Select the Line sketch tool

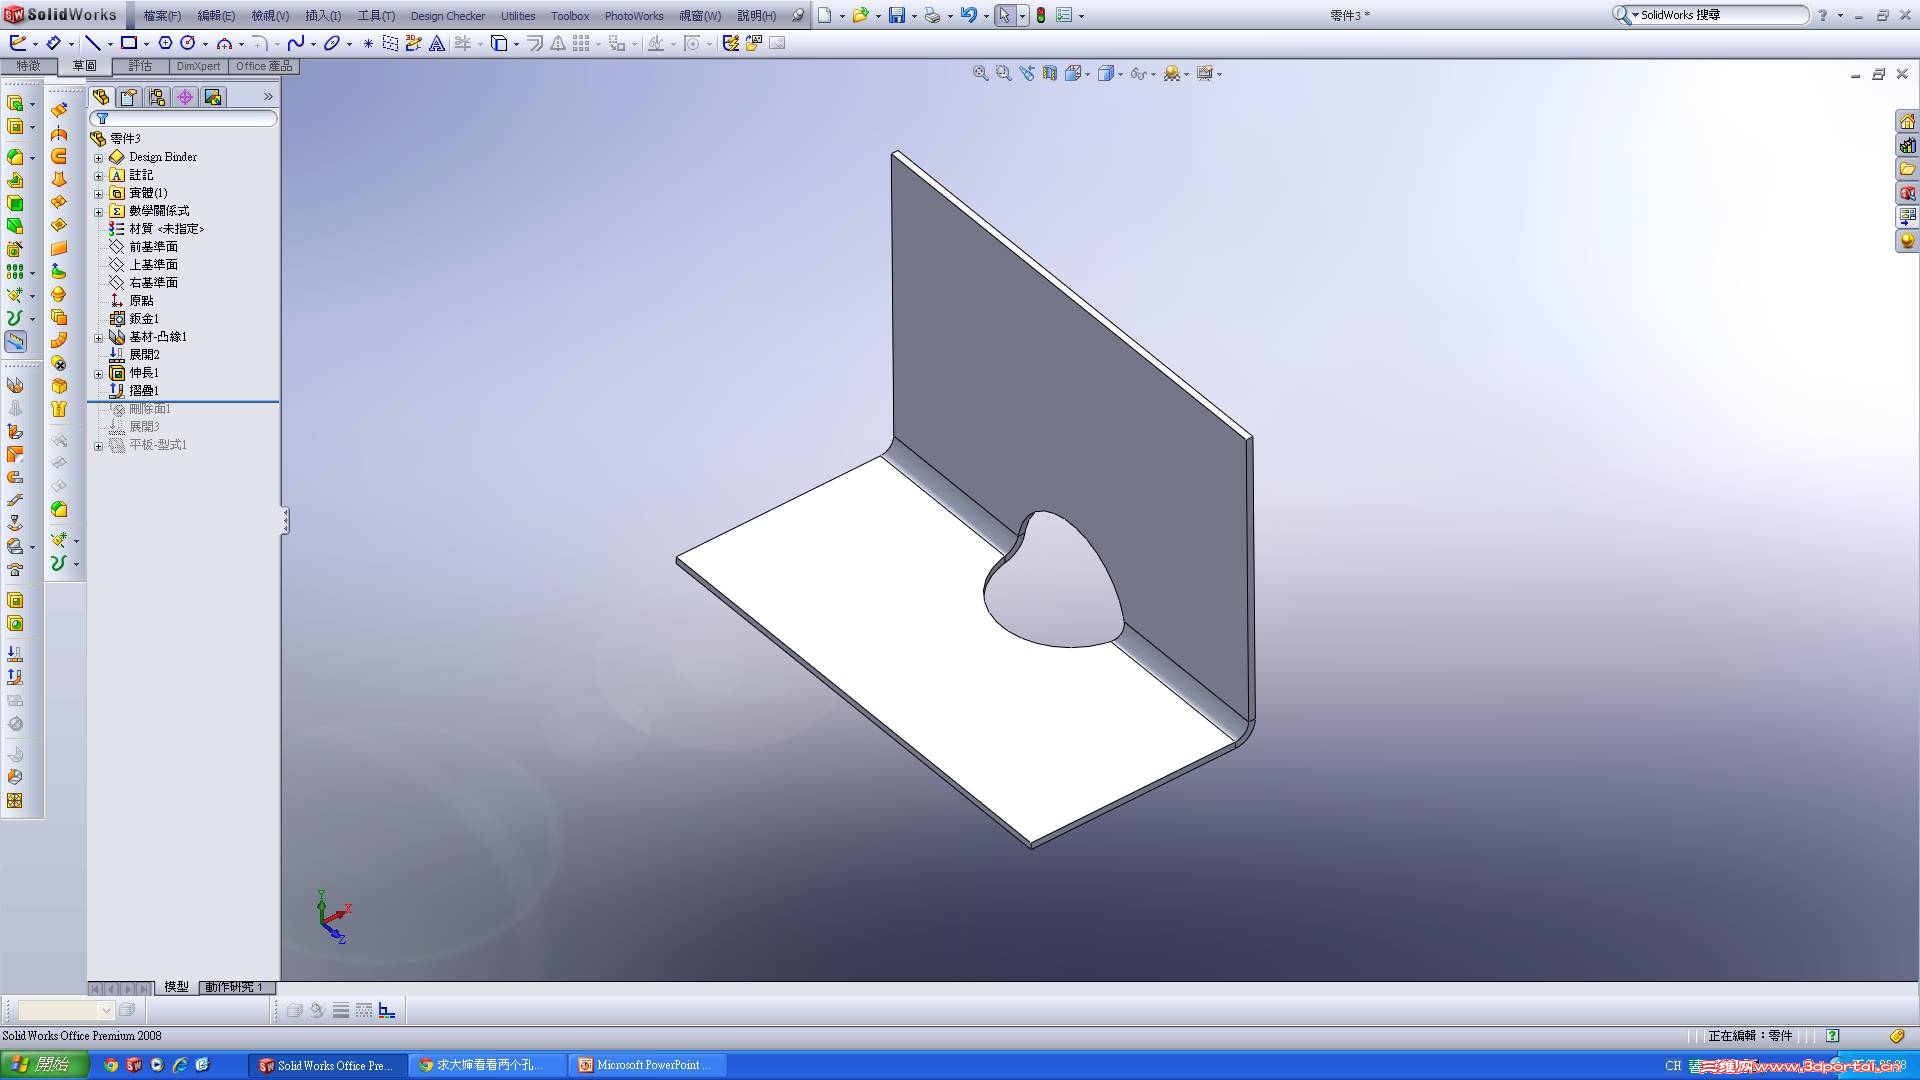tap(92, 43)
